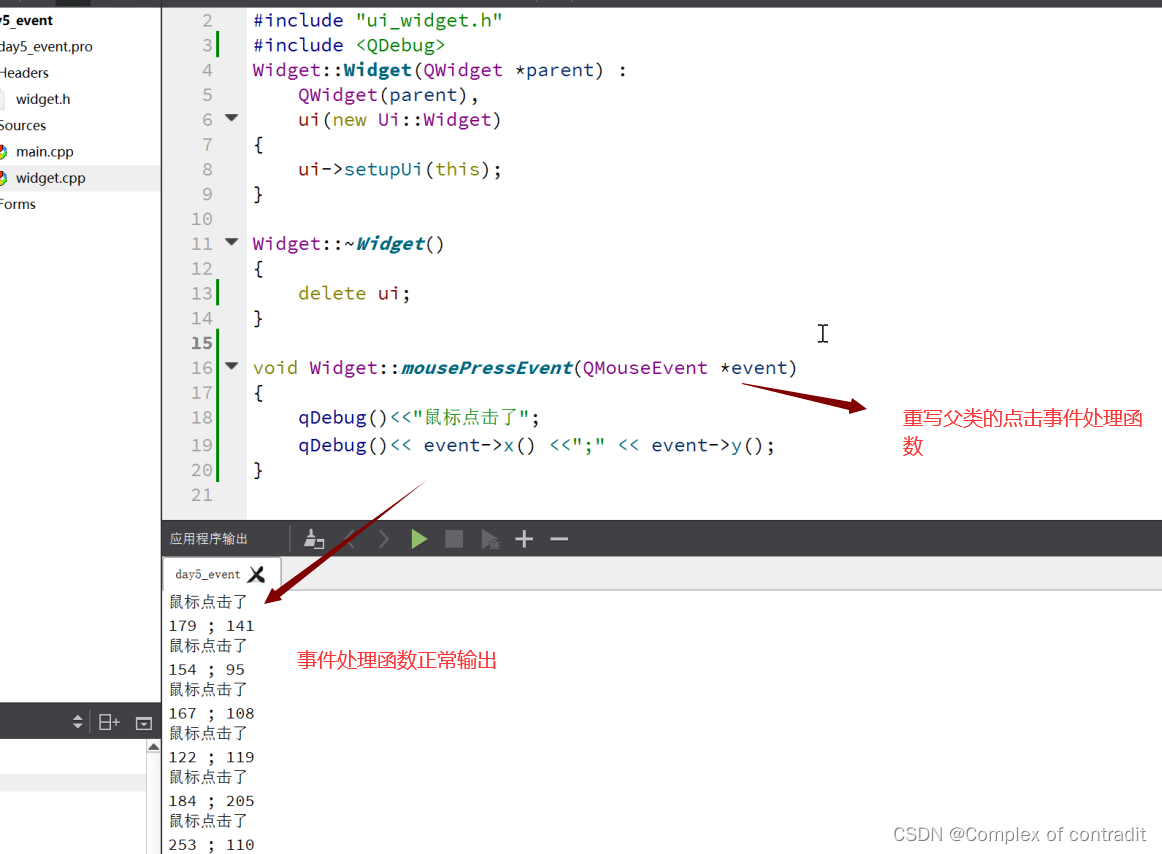Expand the Sources folder

click(x=23, y=125)
